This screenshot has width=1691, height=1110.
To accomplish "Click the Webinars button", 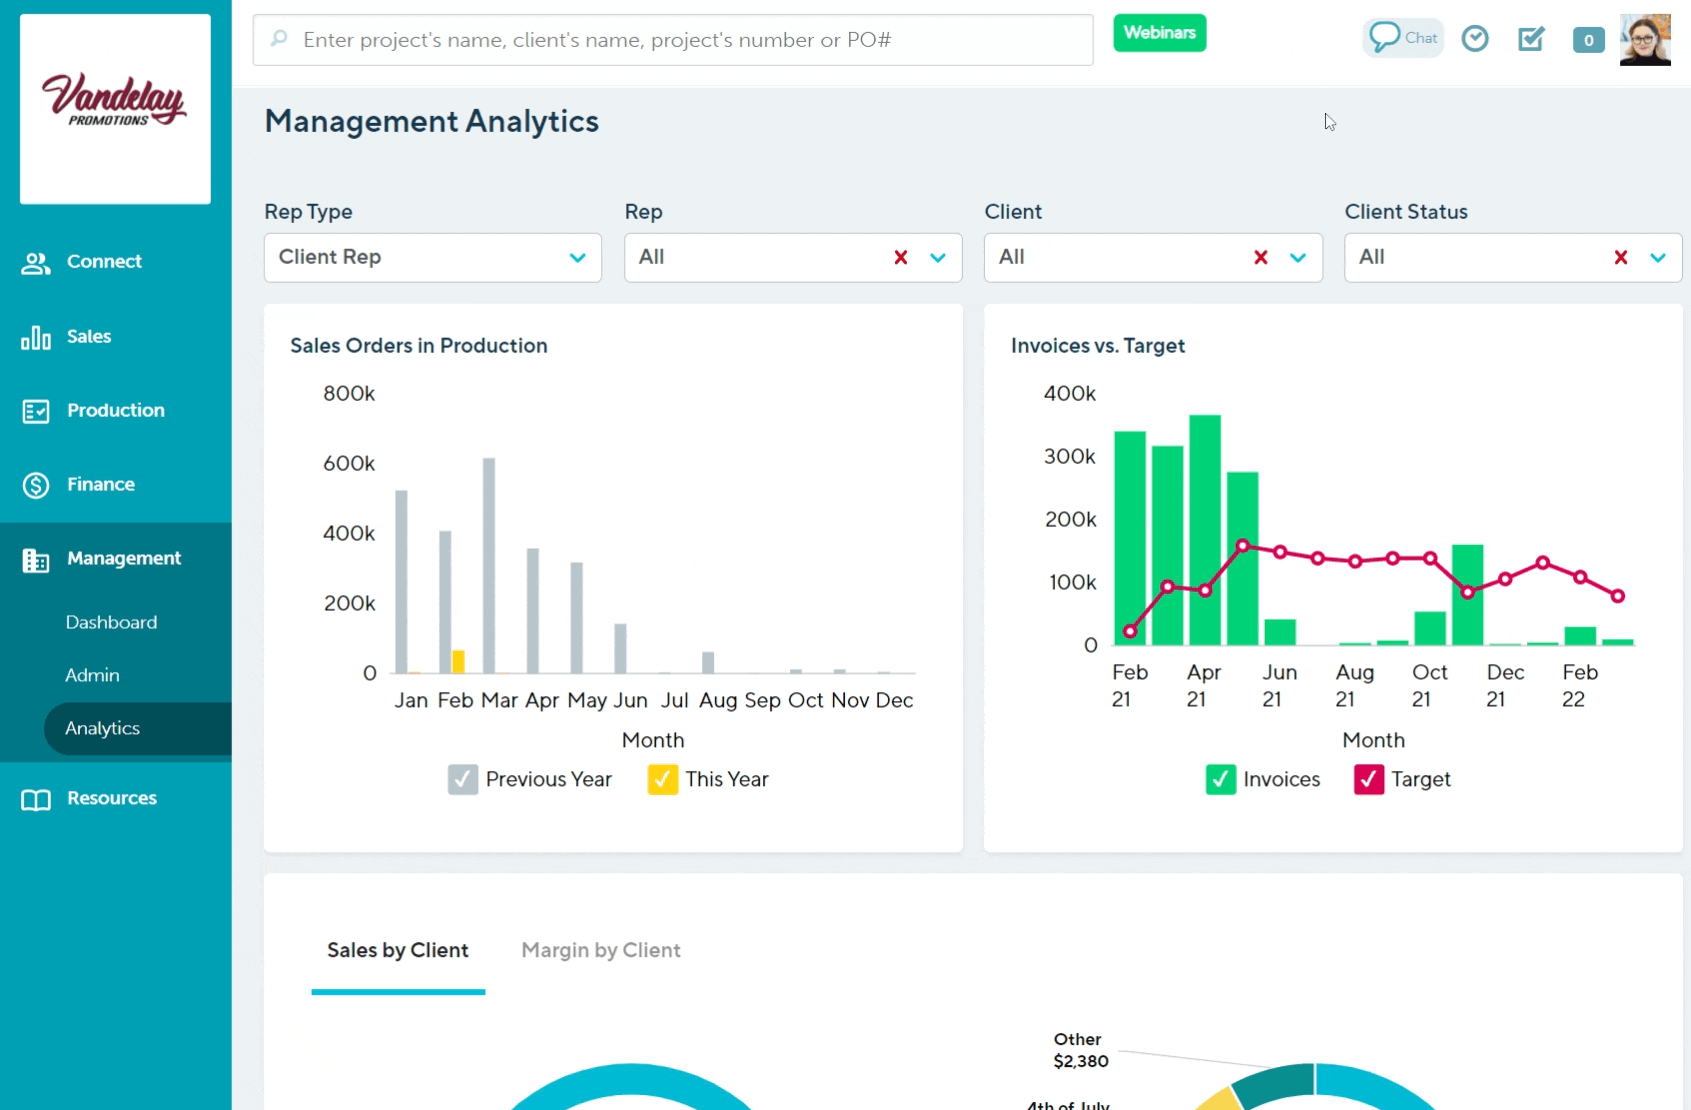I will coord(1159,33).
